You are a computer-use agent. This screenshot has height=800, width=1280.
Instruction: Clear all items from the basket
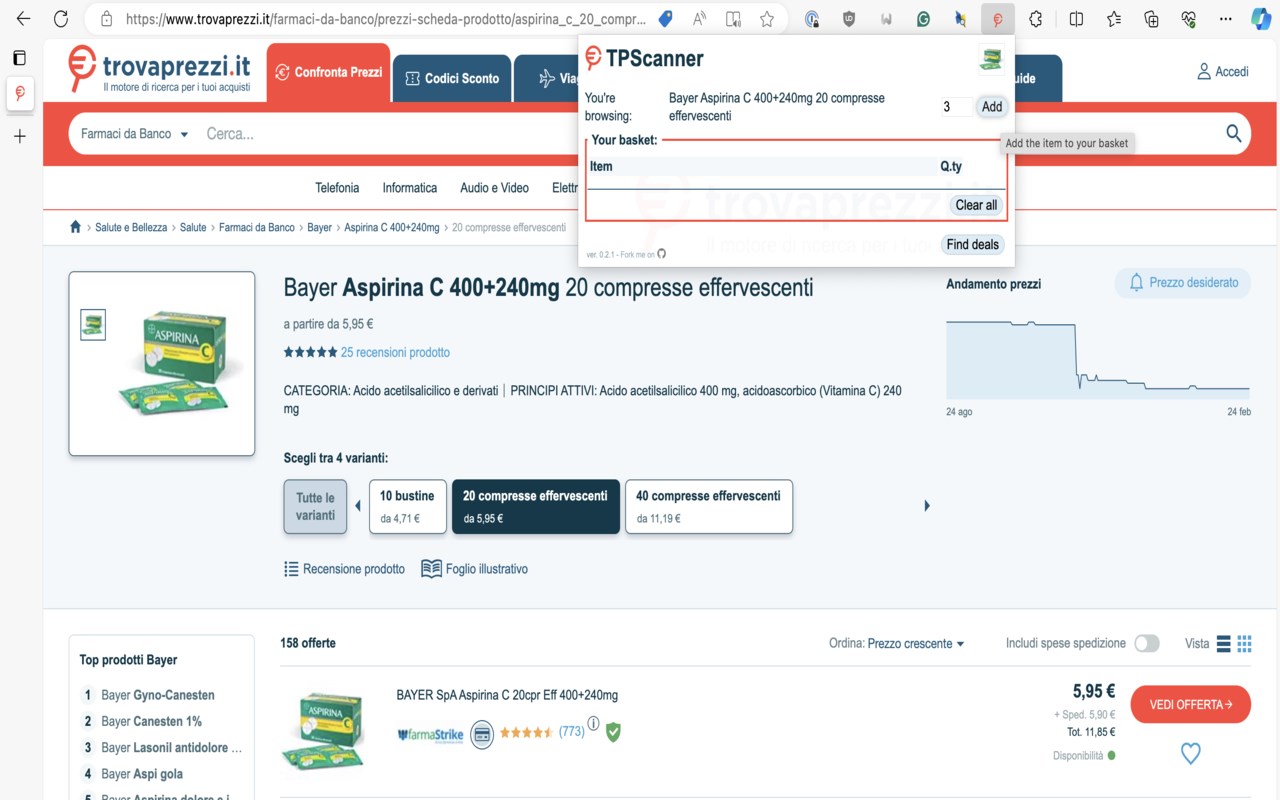tap(976, 205)
